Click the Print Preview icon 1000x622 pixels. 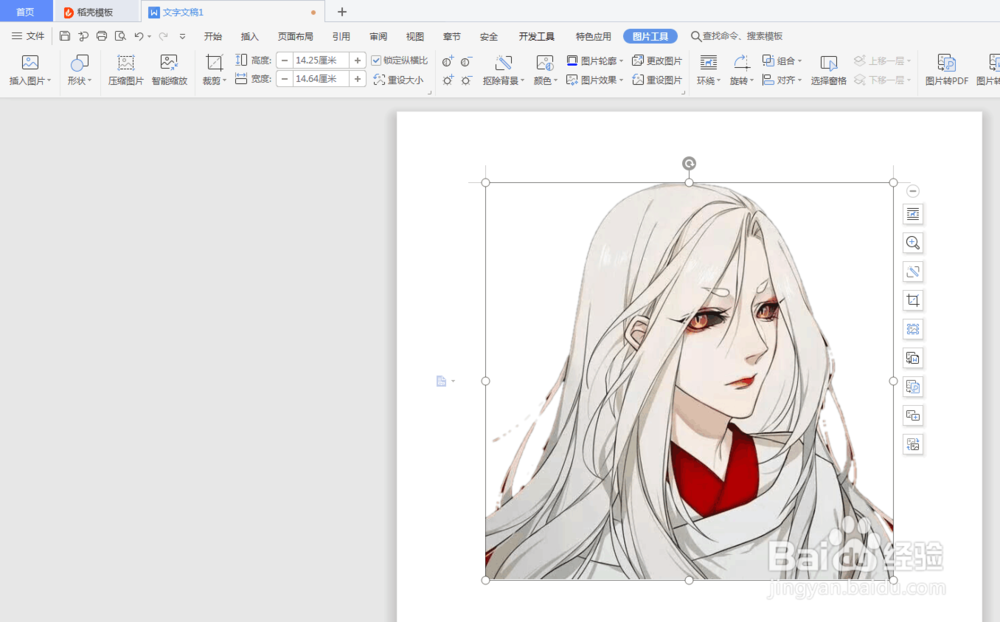tap(120, 36)
